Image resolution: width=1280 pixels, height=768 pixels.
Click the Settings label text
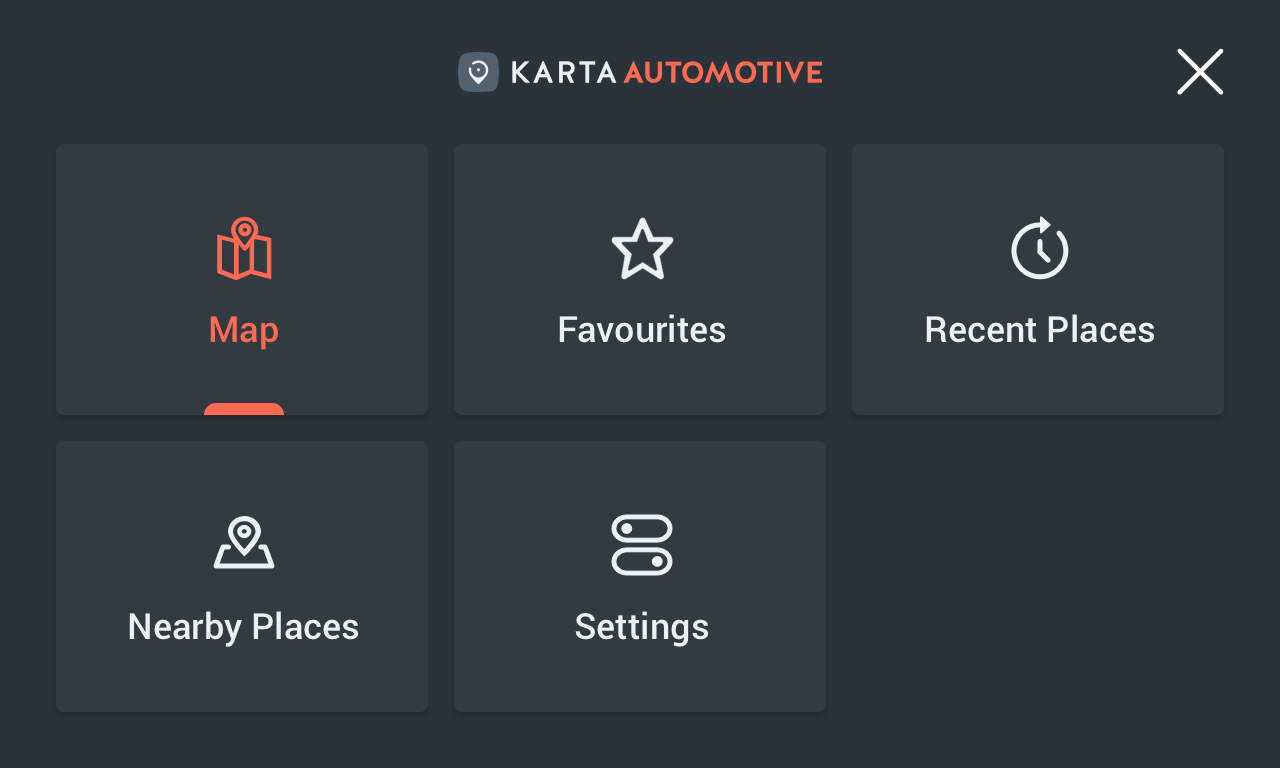(641, 627)
